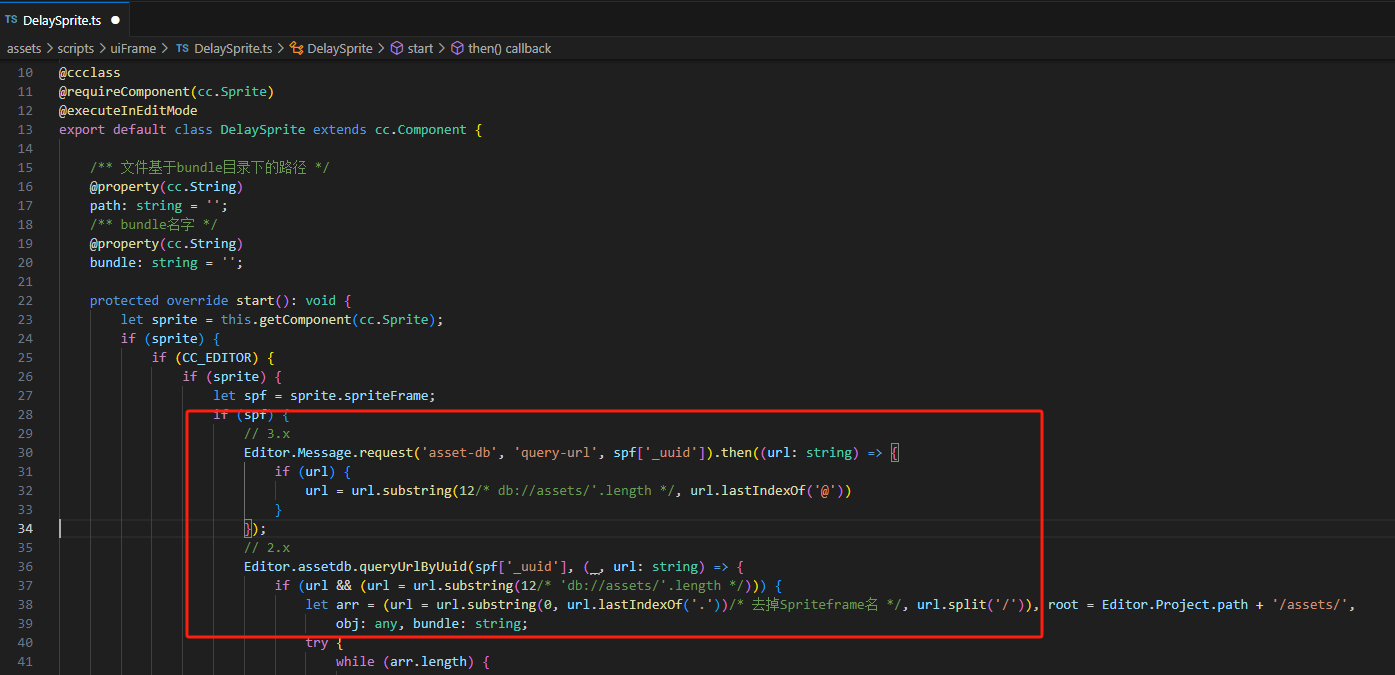Click the '// 2.x' comment
1395x675 pixels.
click(267, 547)
